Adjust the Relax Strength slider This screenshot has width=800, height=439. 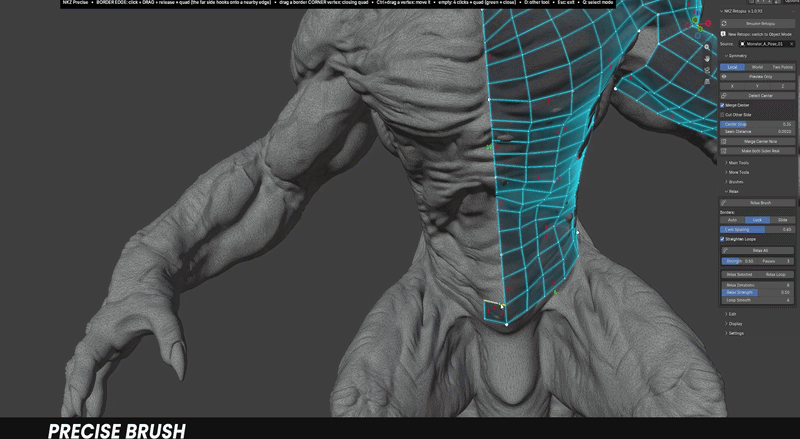[x=757, y=292]
